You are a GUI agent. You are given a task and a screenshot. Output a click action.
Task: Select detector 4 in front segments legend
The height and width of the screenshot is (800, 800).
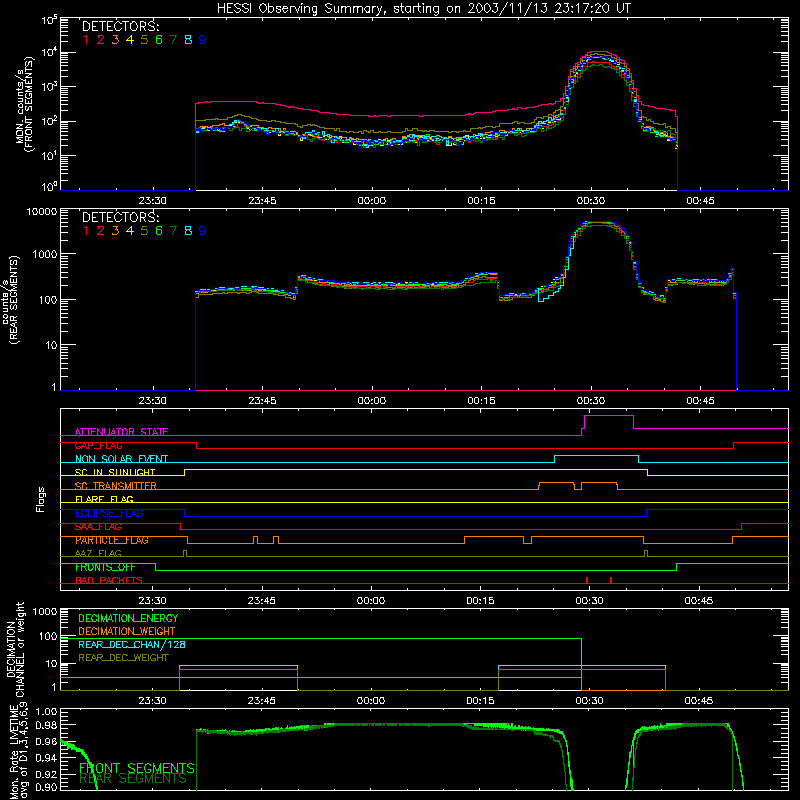130,40
